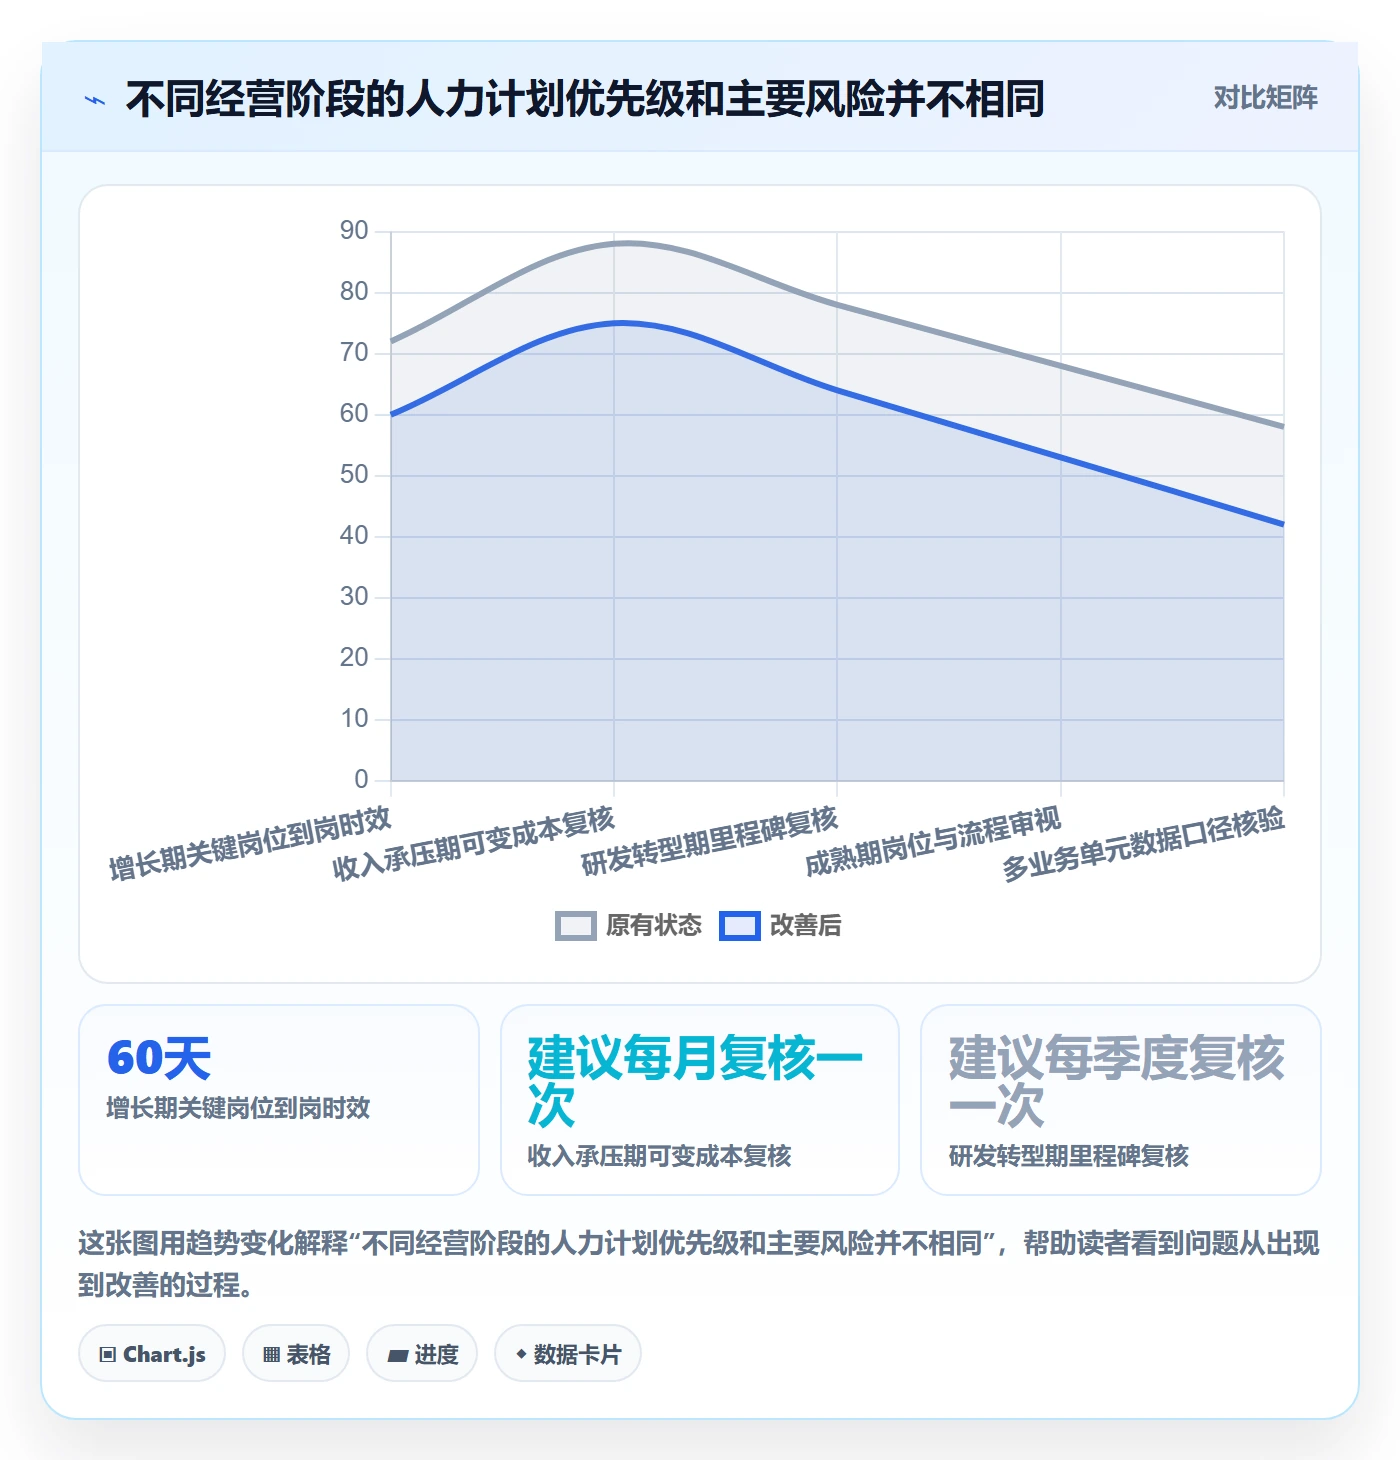
Task: Click the lightning bolt icon beside the title
Action: click(95, 100)
